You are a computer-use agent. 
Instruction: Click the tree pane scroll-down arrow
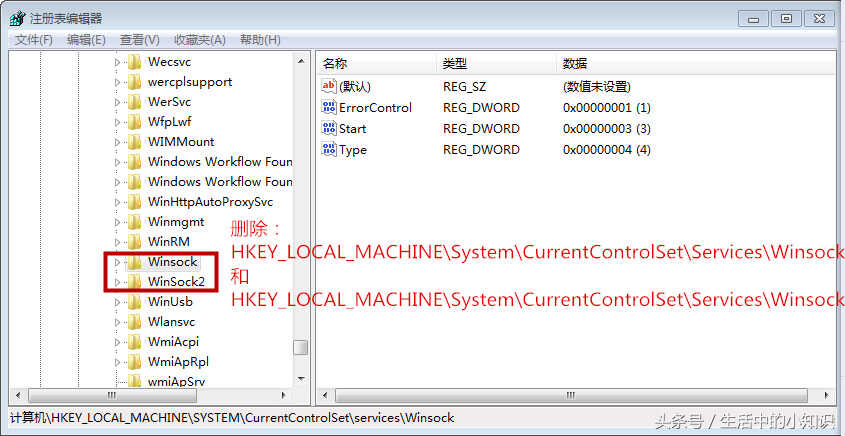(301, 379)
